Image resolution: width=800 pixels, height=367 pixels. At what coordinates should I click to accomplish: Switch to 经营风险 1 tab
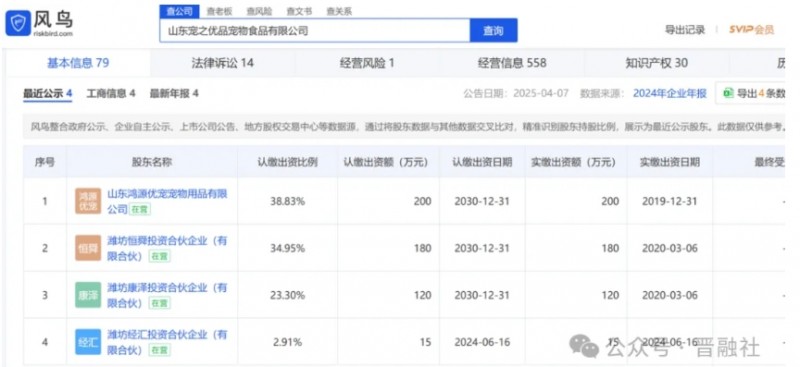(x=367, y=63)
